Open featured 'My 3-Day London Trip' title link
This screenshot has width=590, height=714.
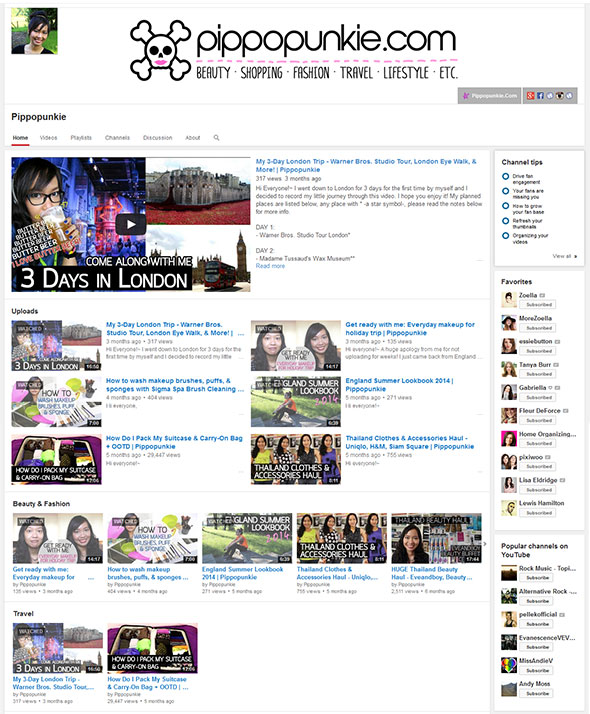click(x=366, y=165)
